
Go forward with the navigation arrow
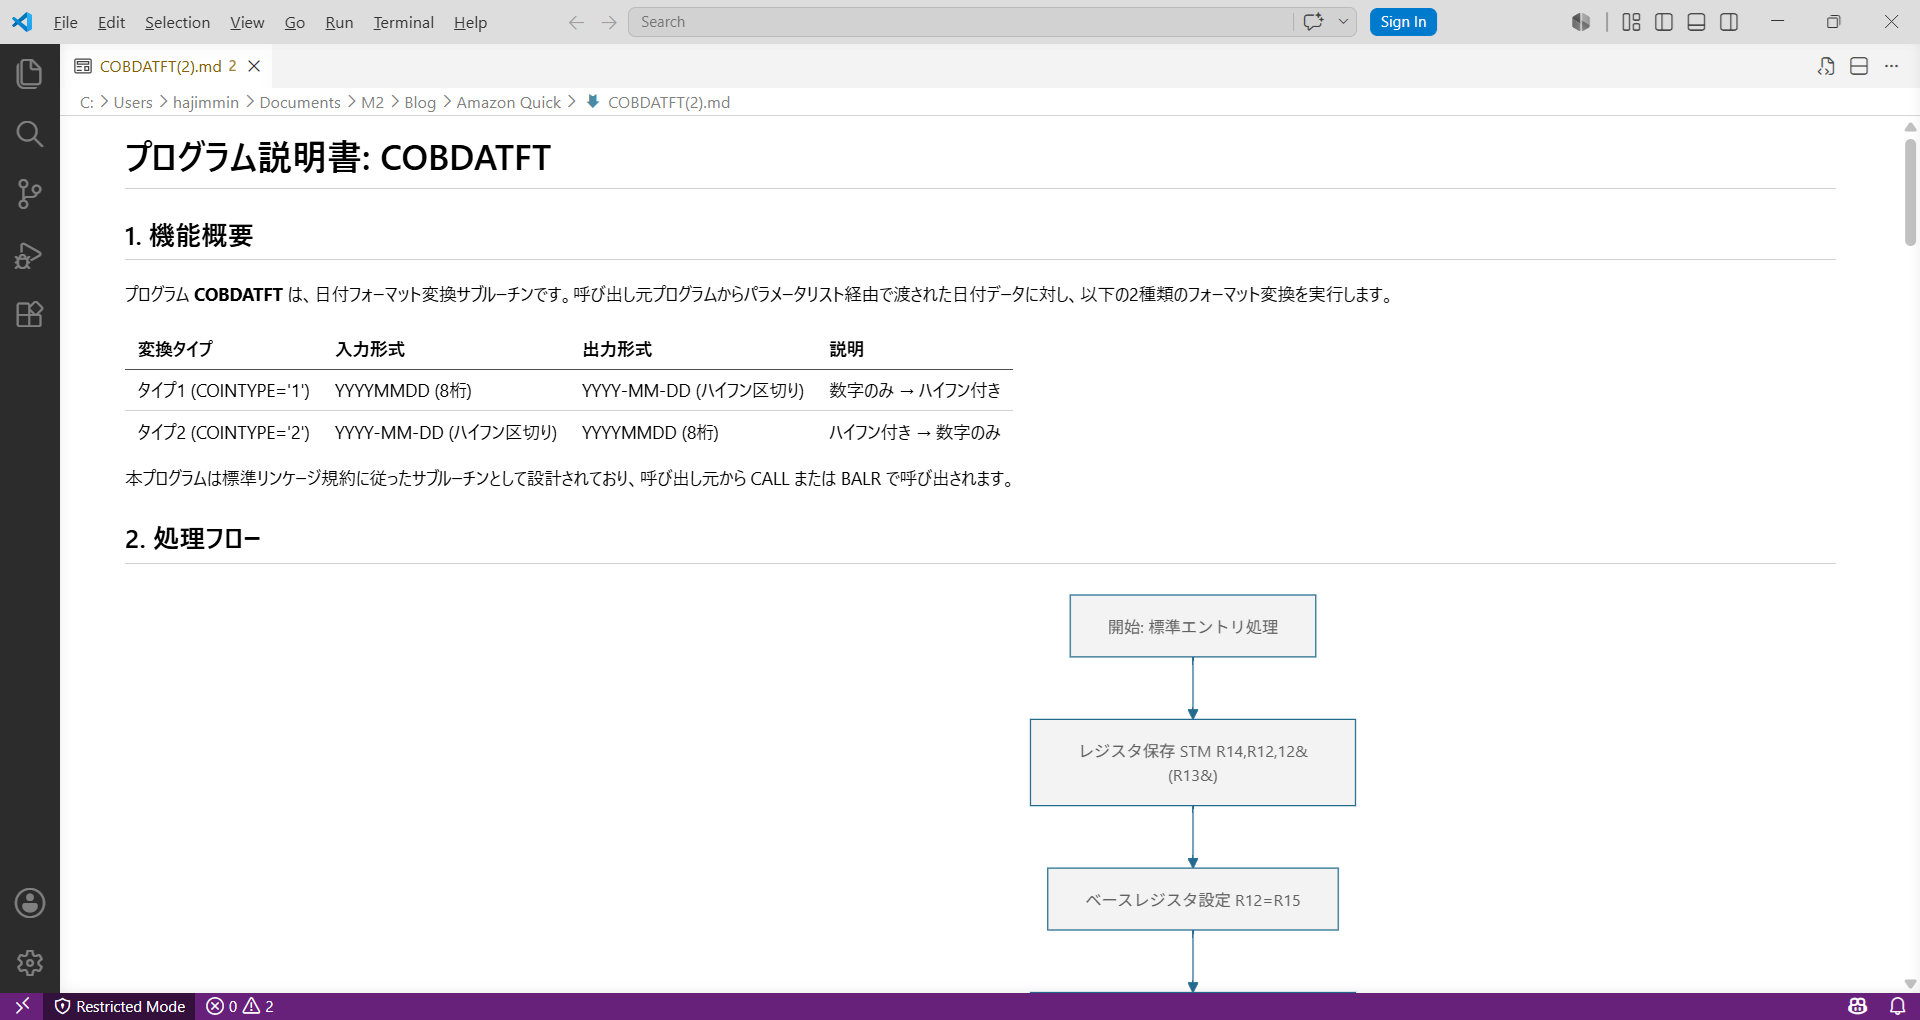tap(609, 22)
